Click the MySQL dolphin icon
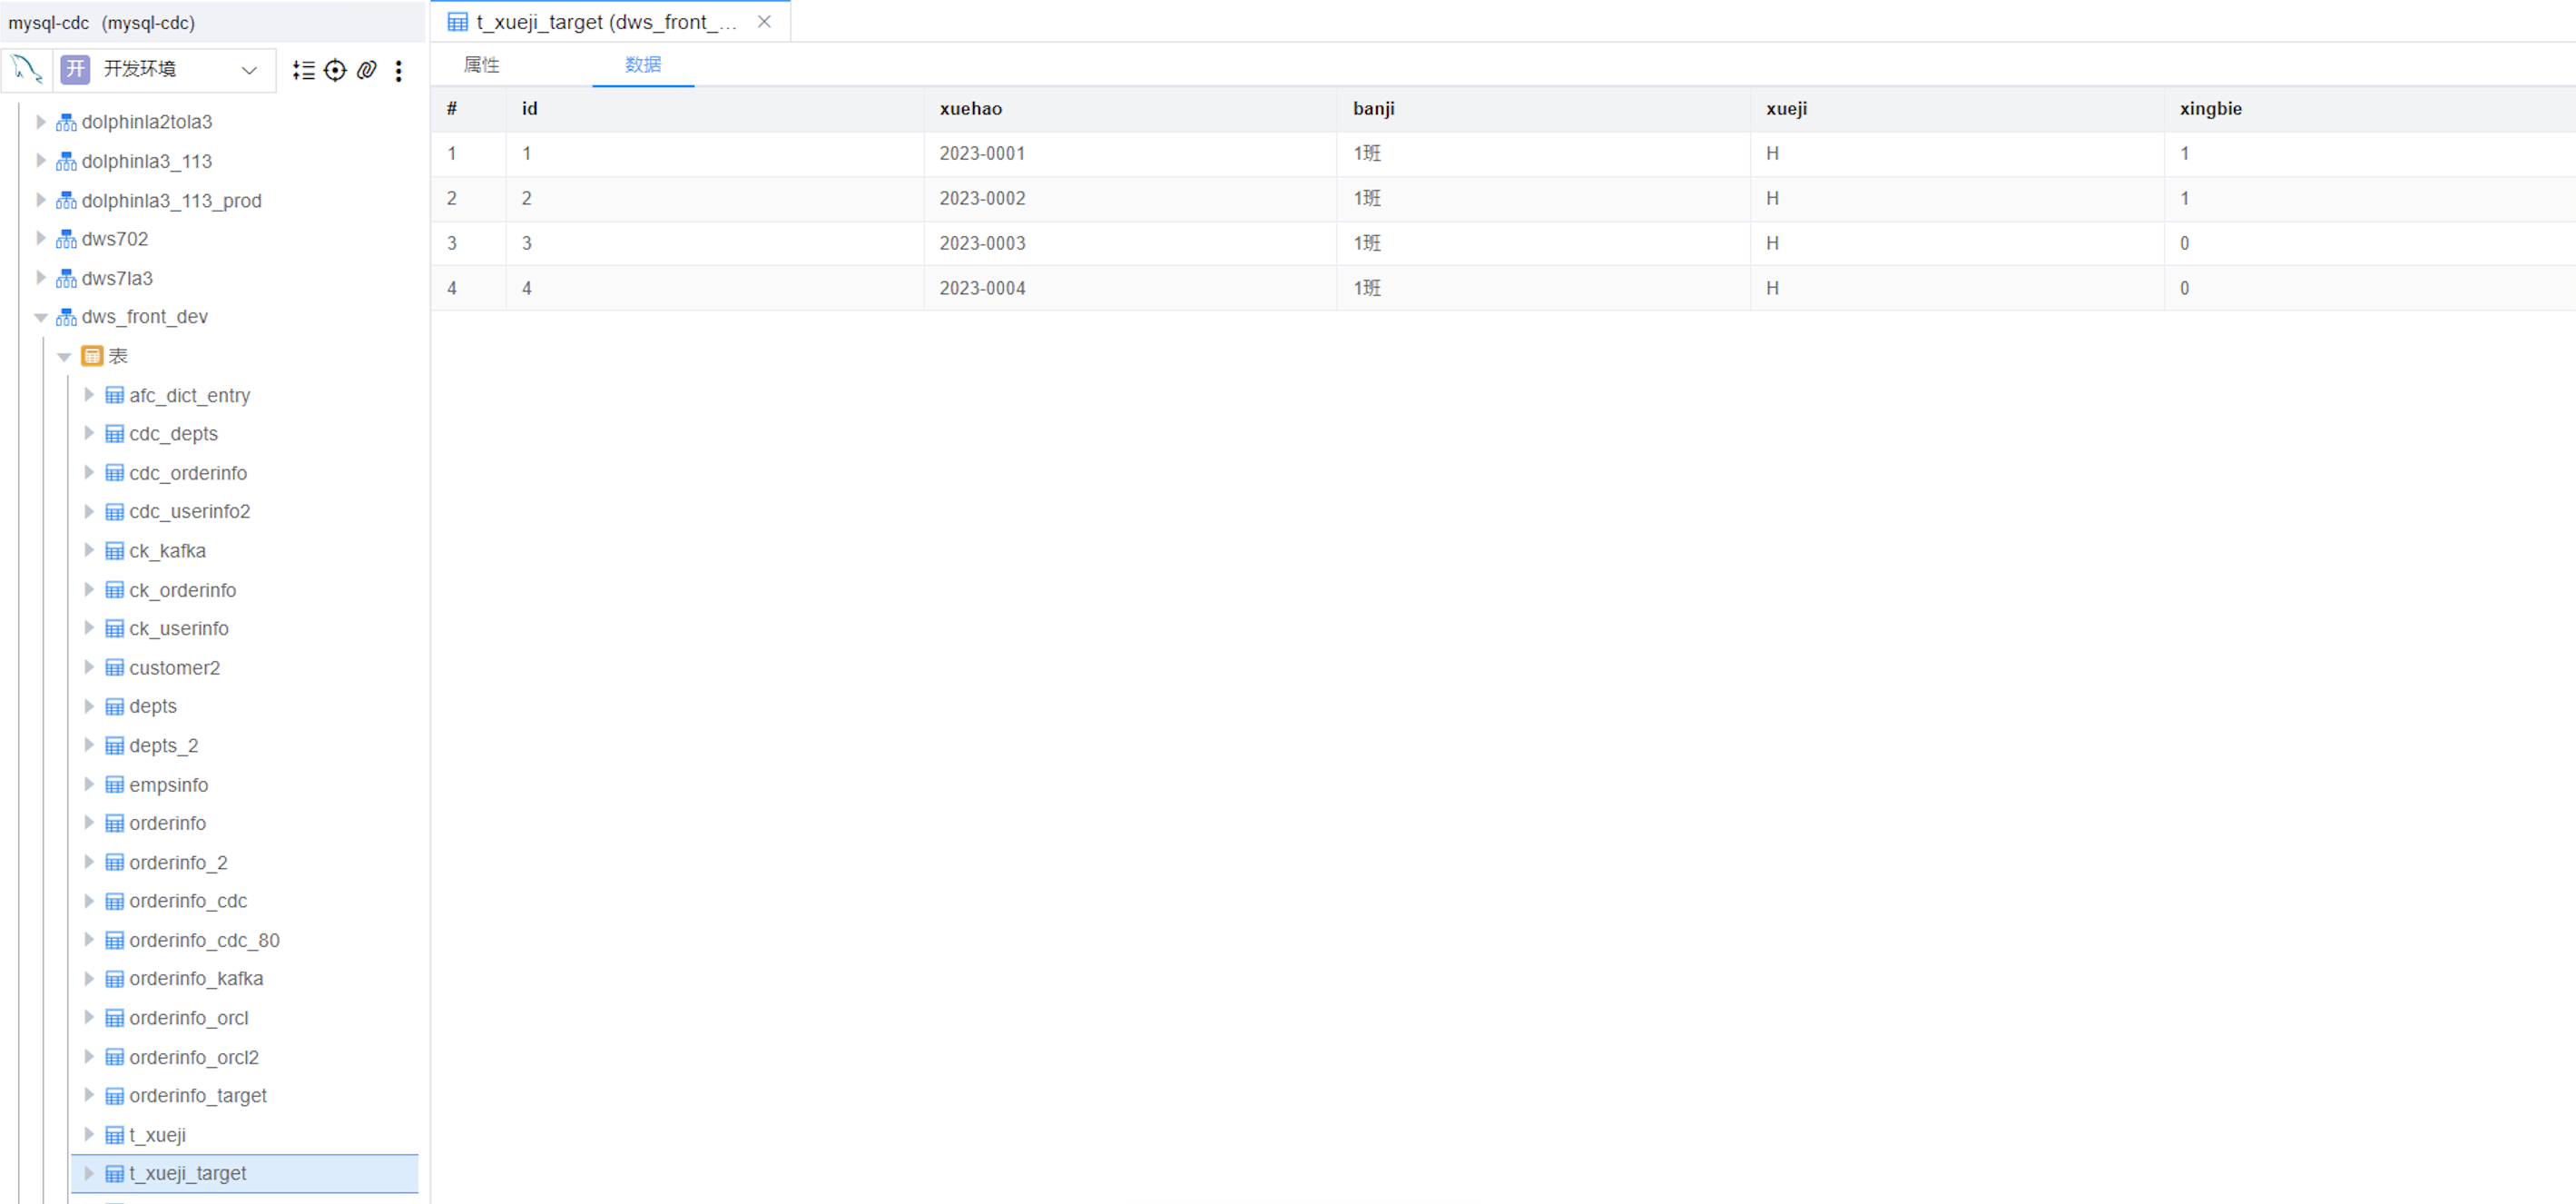This screenshot has height=1204, width=2576. pos(27,69)
